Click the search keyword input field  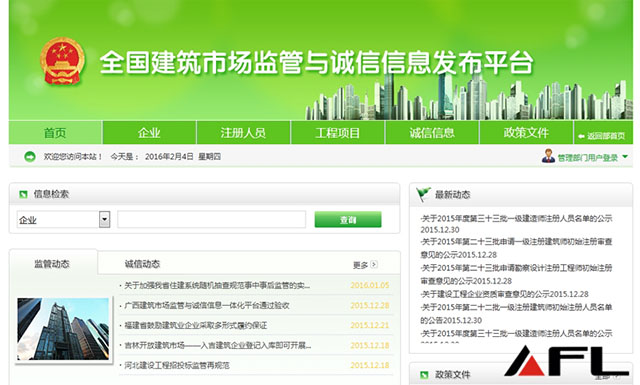pos(212,219)
